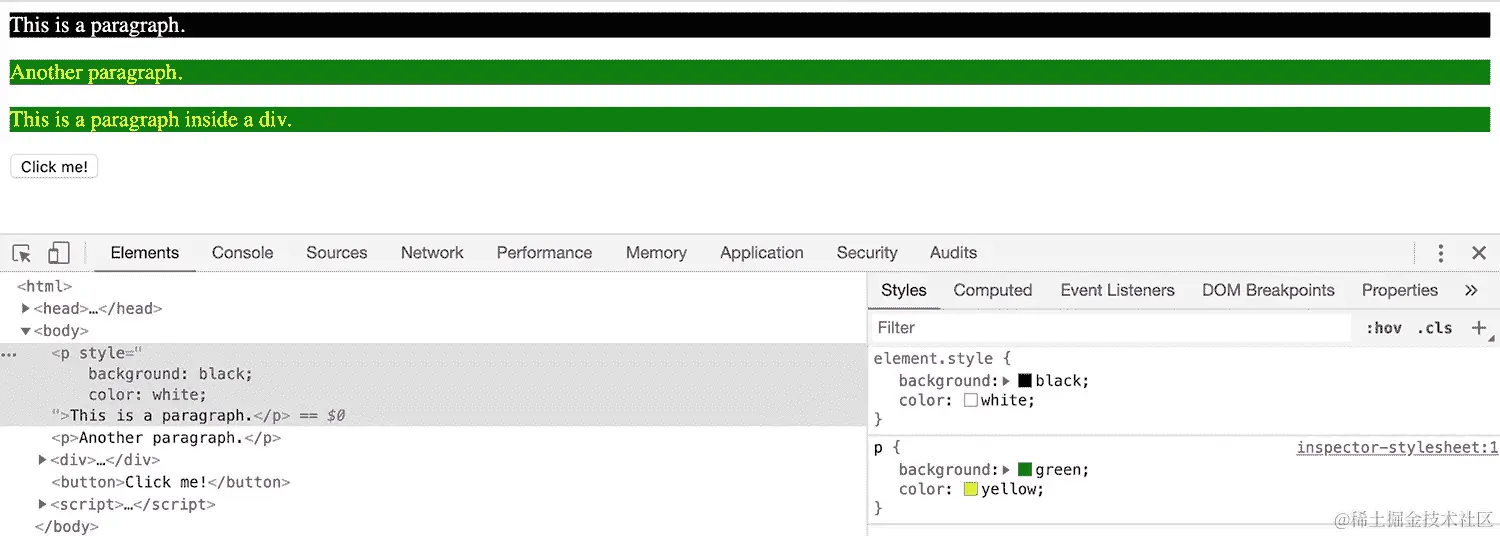The width and height of the screenshot is (1500, 536).
Task: Expand the div element node
Action: coord(43,460)
